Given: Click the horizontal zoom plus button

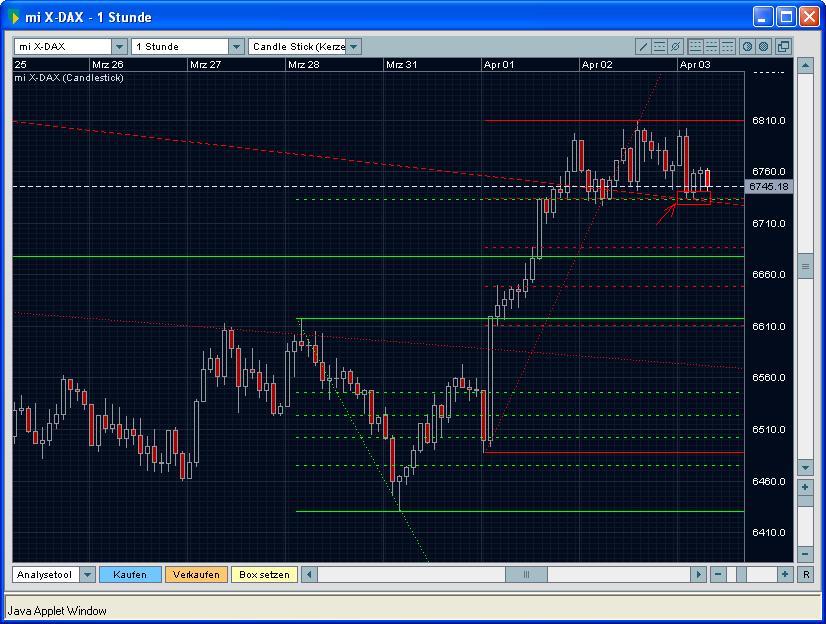Looking at the screenshot, I should click(x=785, y=575).
